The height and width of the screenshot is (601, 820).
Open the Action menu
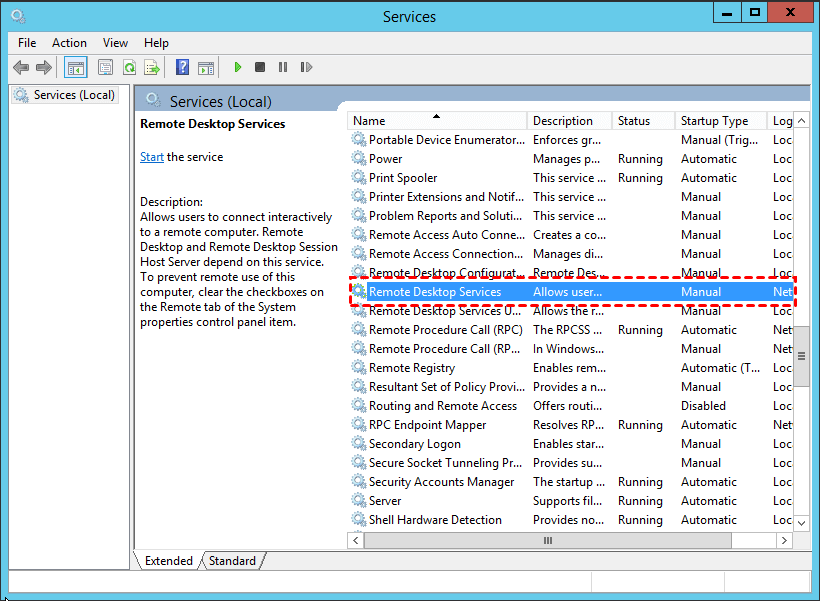coord(69,43)
